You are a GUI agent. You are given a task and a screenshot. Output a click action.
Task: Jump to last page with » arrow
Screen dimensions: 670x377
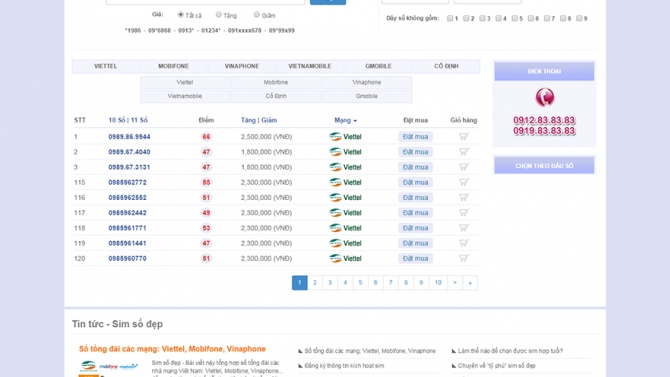pyautogui.click(x=470, y=283)
